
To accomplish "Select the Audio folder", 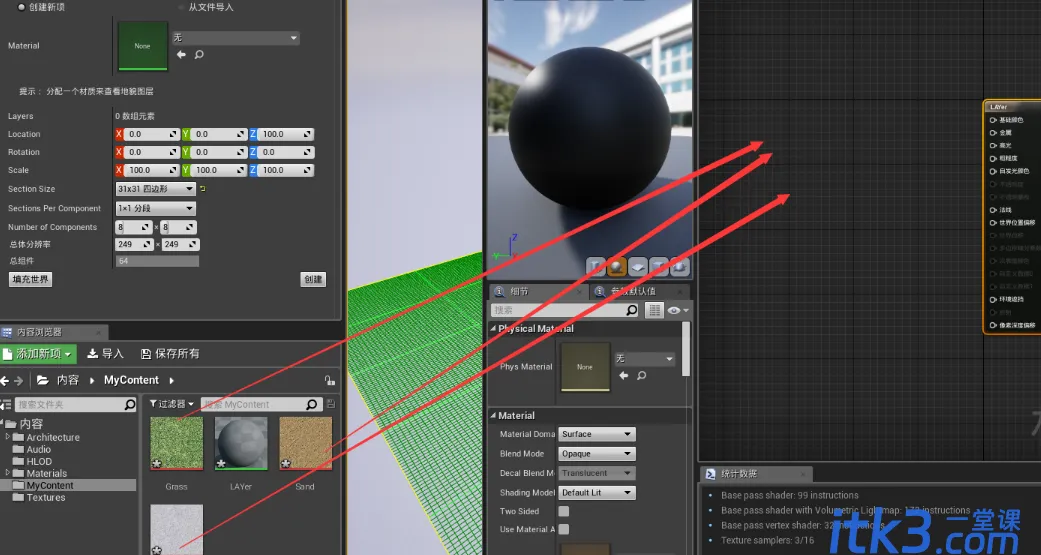I will 39,449.
